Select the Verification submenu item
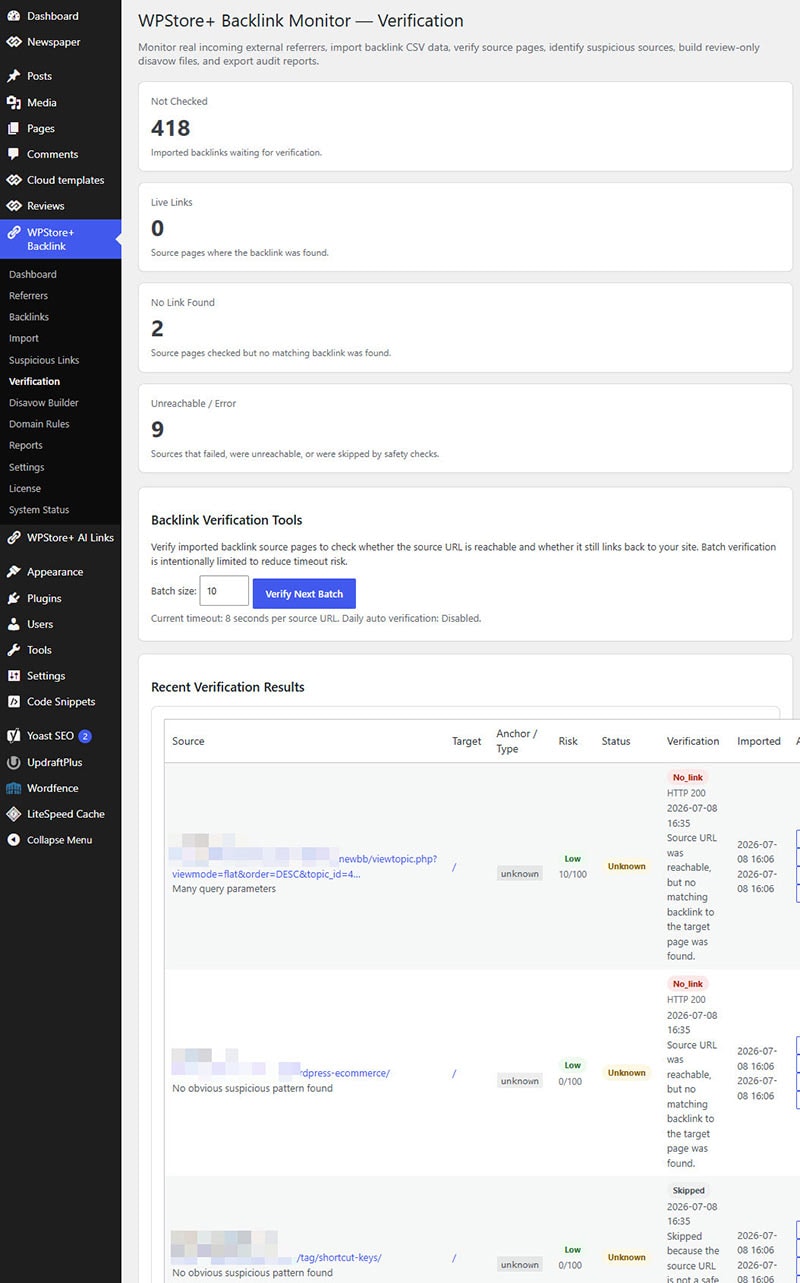Image resolution: width=800 pixels, height=1283 pixels. pyautogui.click(x=35, y=381)
